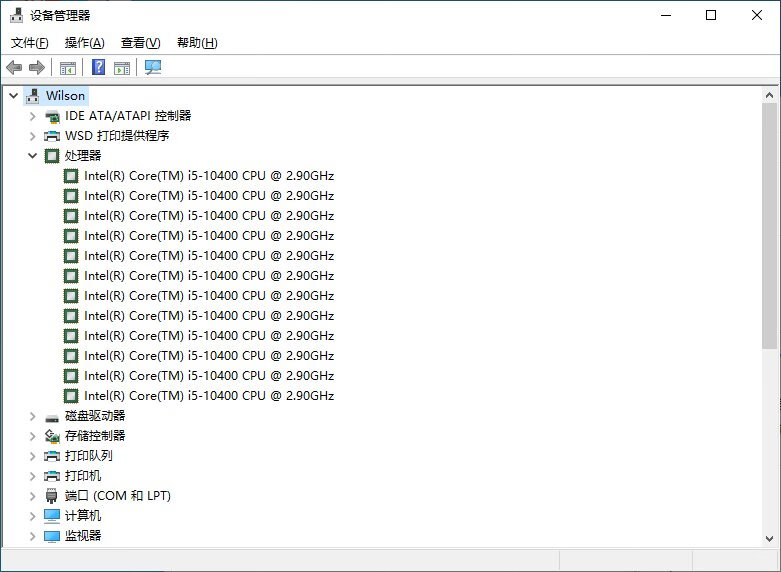Click the Device Manager title bar icon
The width and height of the screenshot is (781, 572).
coord(16,15)
